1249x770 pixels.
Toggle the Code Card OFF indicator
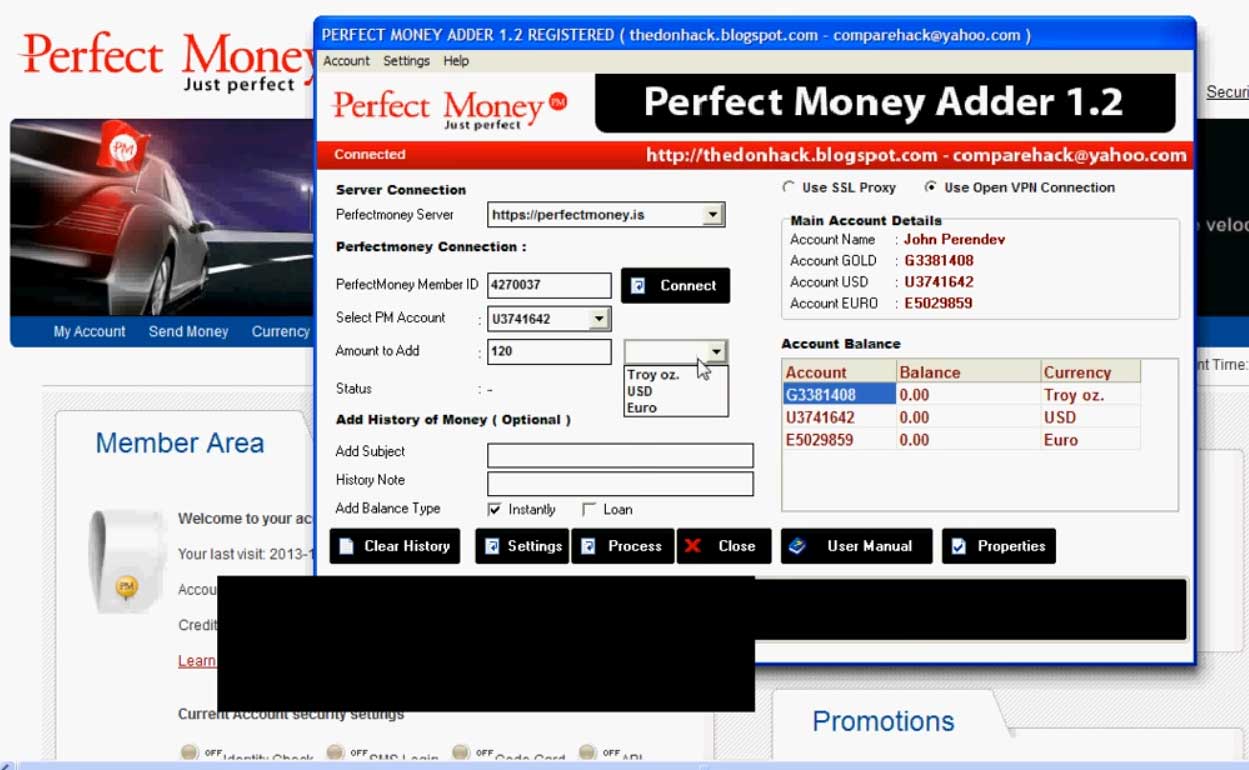pos(461,752)
